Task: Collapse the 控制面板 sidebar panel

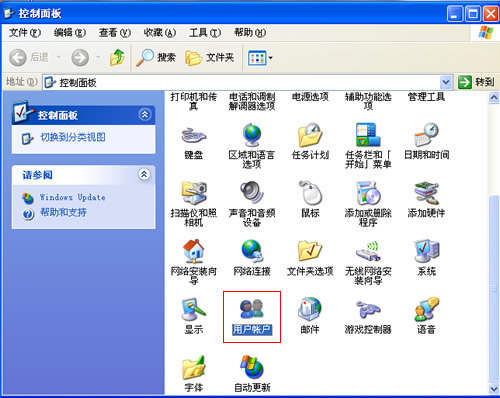Action: coord(145,115)
